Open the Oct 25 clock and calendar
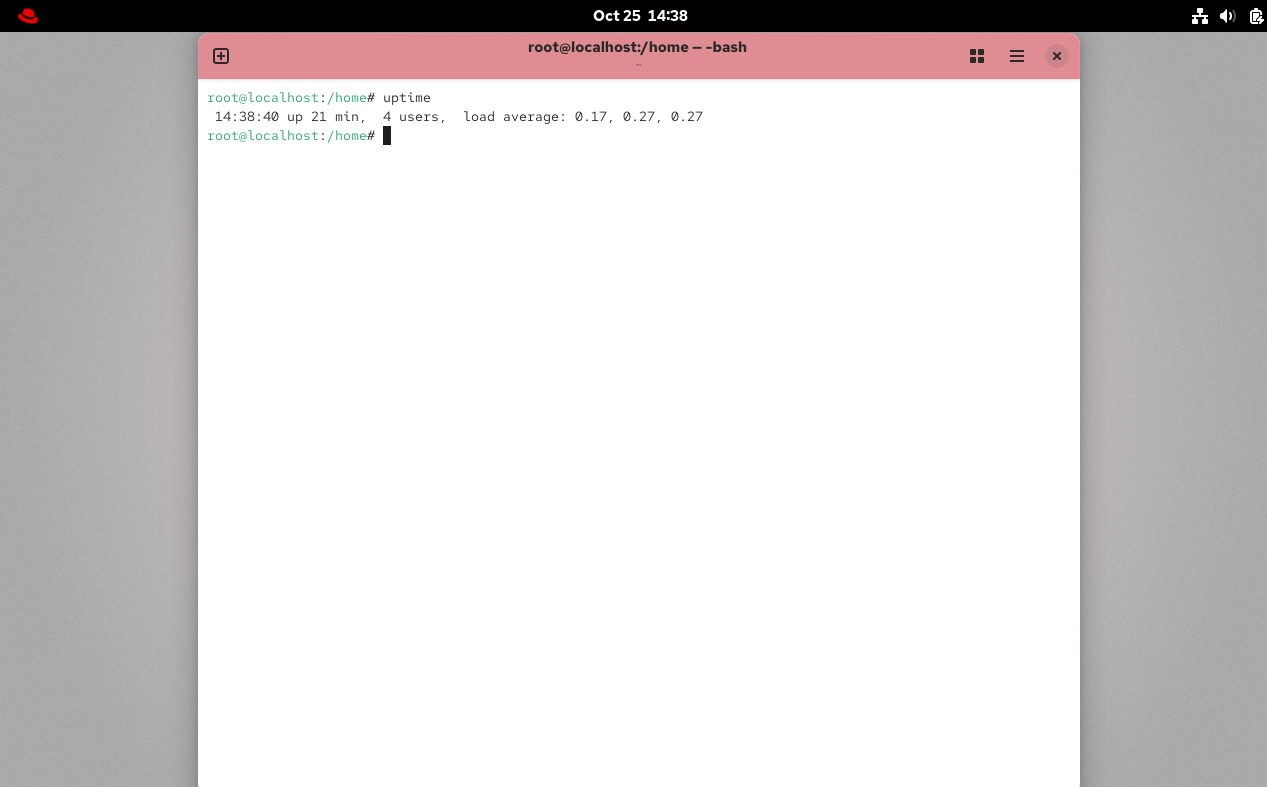The width and height of the screenshot is (1267, 787). (640, 15)
